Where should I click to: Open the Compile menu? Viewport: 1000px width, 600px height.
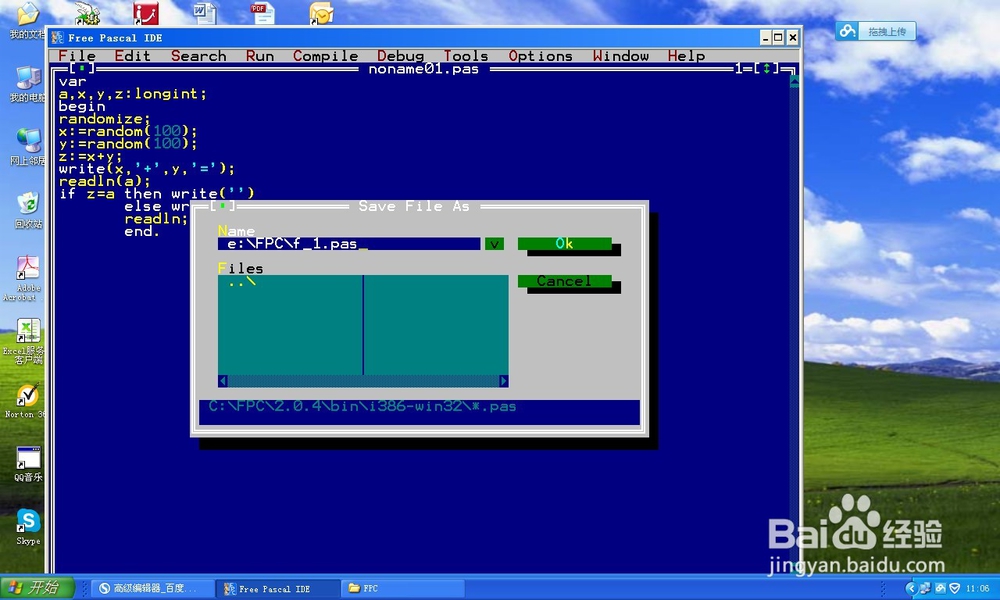(325, 56)
